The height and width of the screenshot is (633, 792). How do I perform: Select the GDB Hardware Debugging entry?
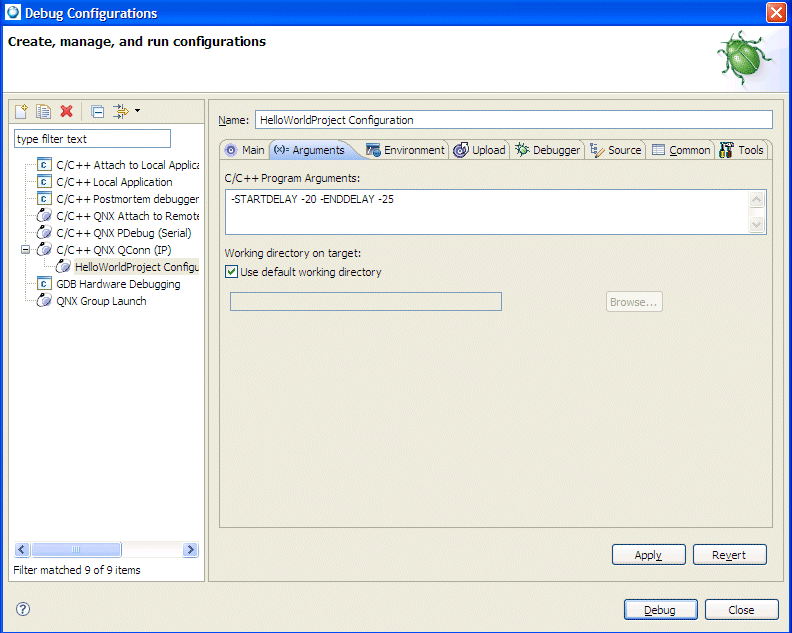(x=118, y=284)
